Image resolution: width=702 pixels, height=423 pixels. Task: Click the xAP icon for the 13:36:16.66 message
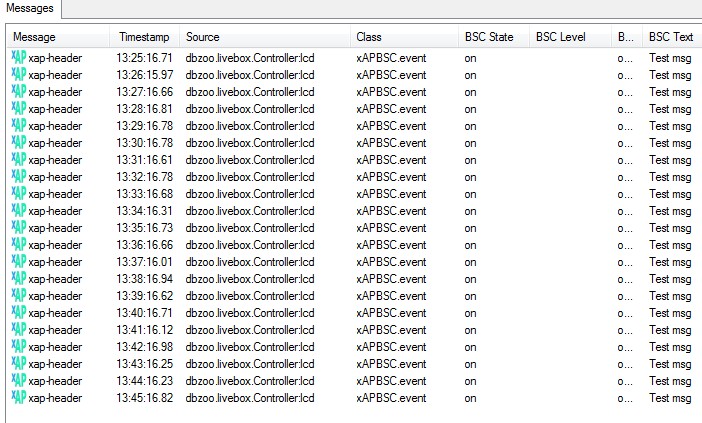(19, 244)
